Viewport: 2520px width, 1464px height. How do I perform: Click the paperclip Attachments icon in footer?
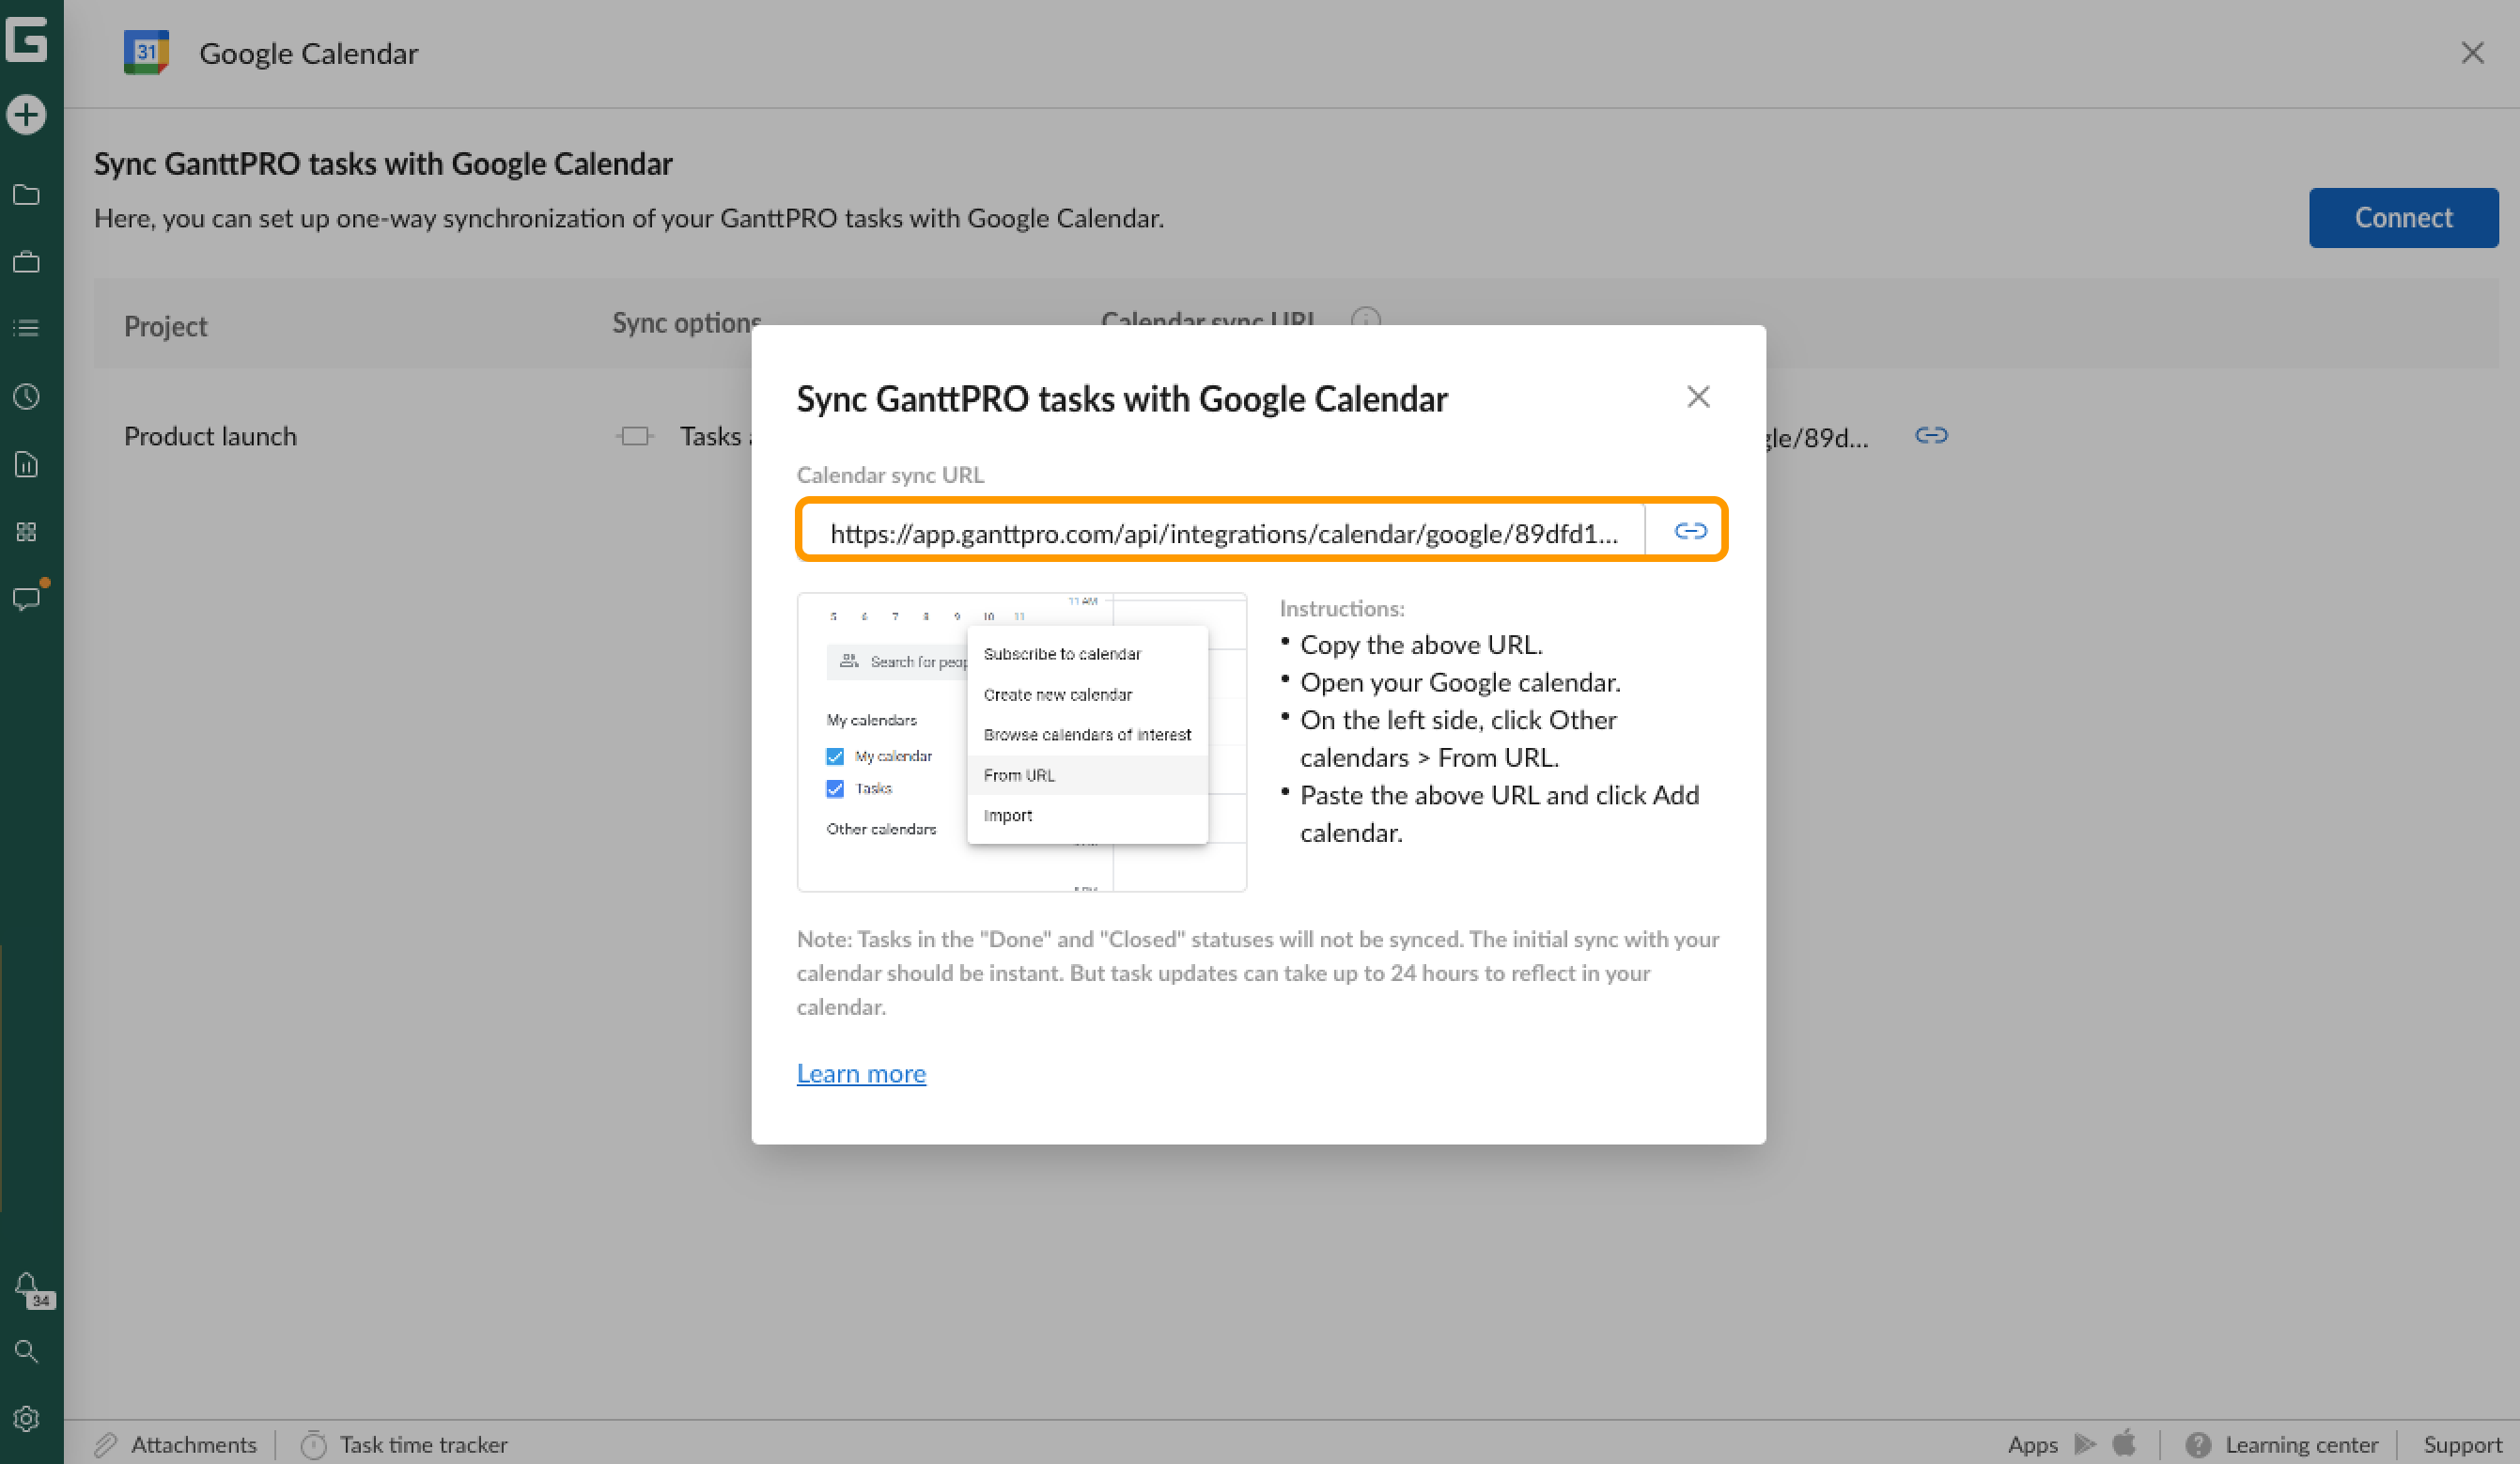[106, 1444]
